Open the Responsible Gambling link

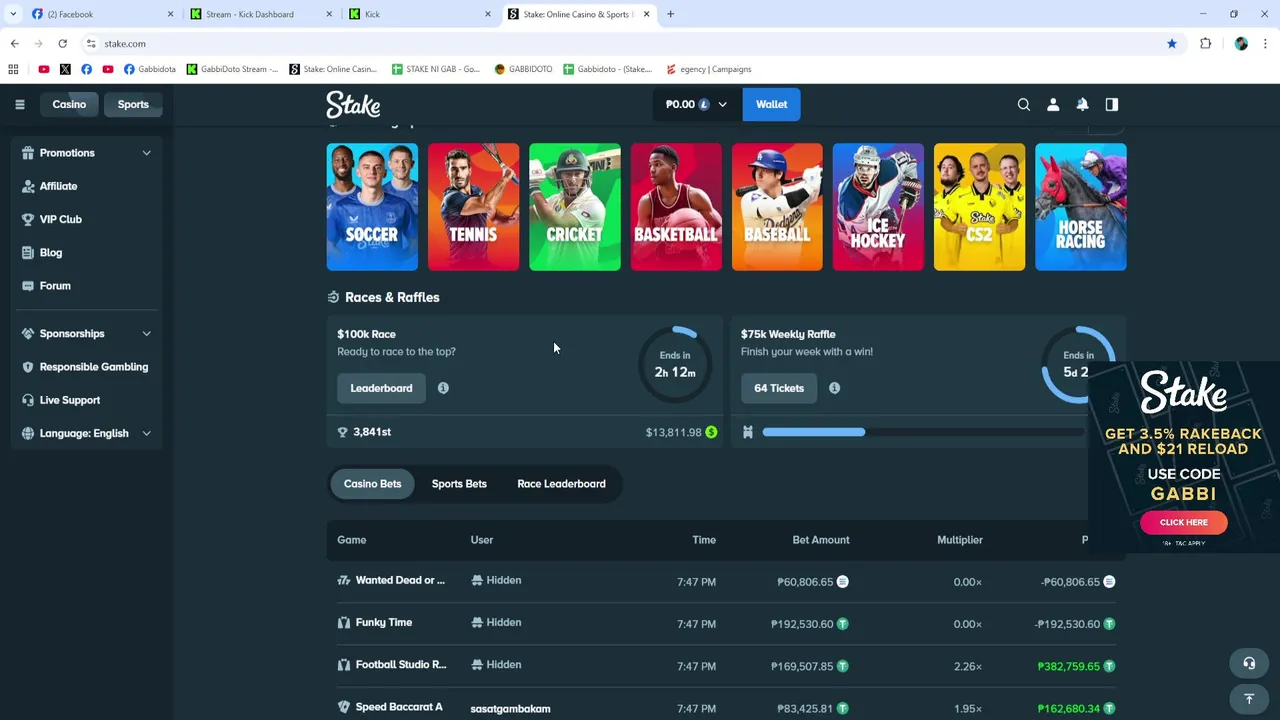(93, 367)
